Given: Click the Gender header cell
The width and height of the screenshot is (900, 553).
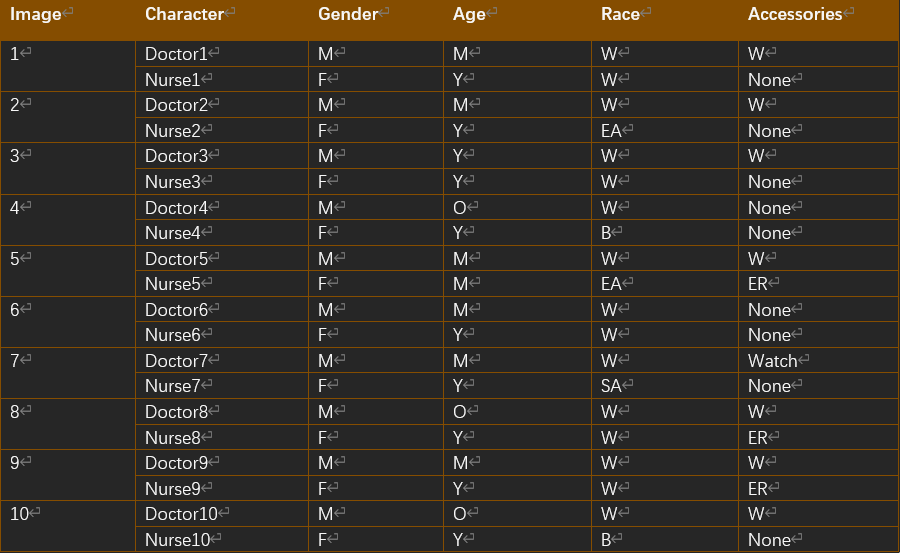Looking at the screenshot, I should tap(348, 15).
